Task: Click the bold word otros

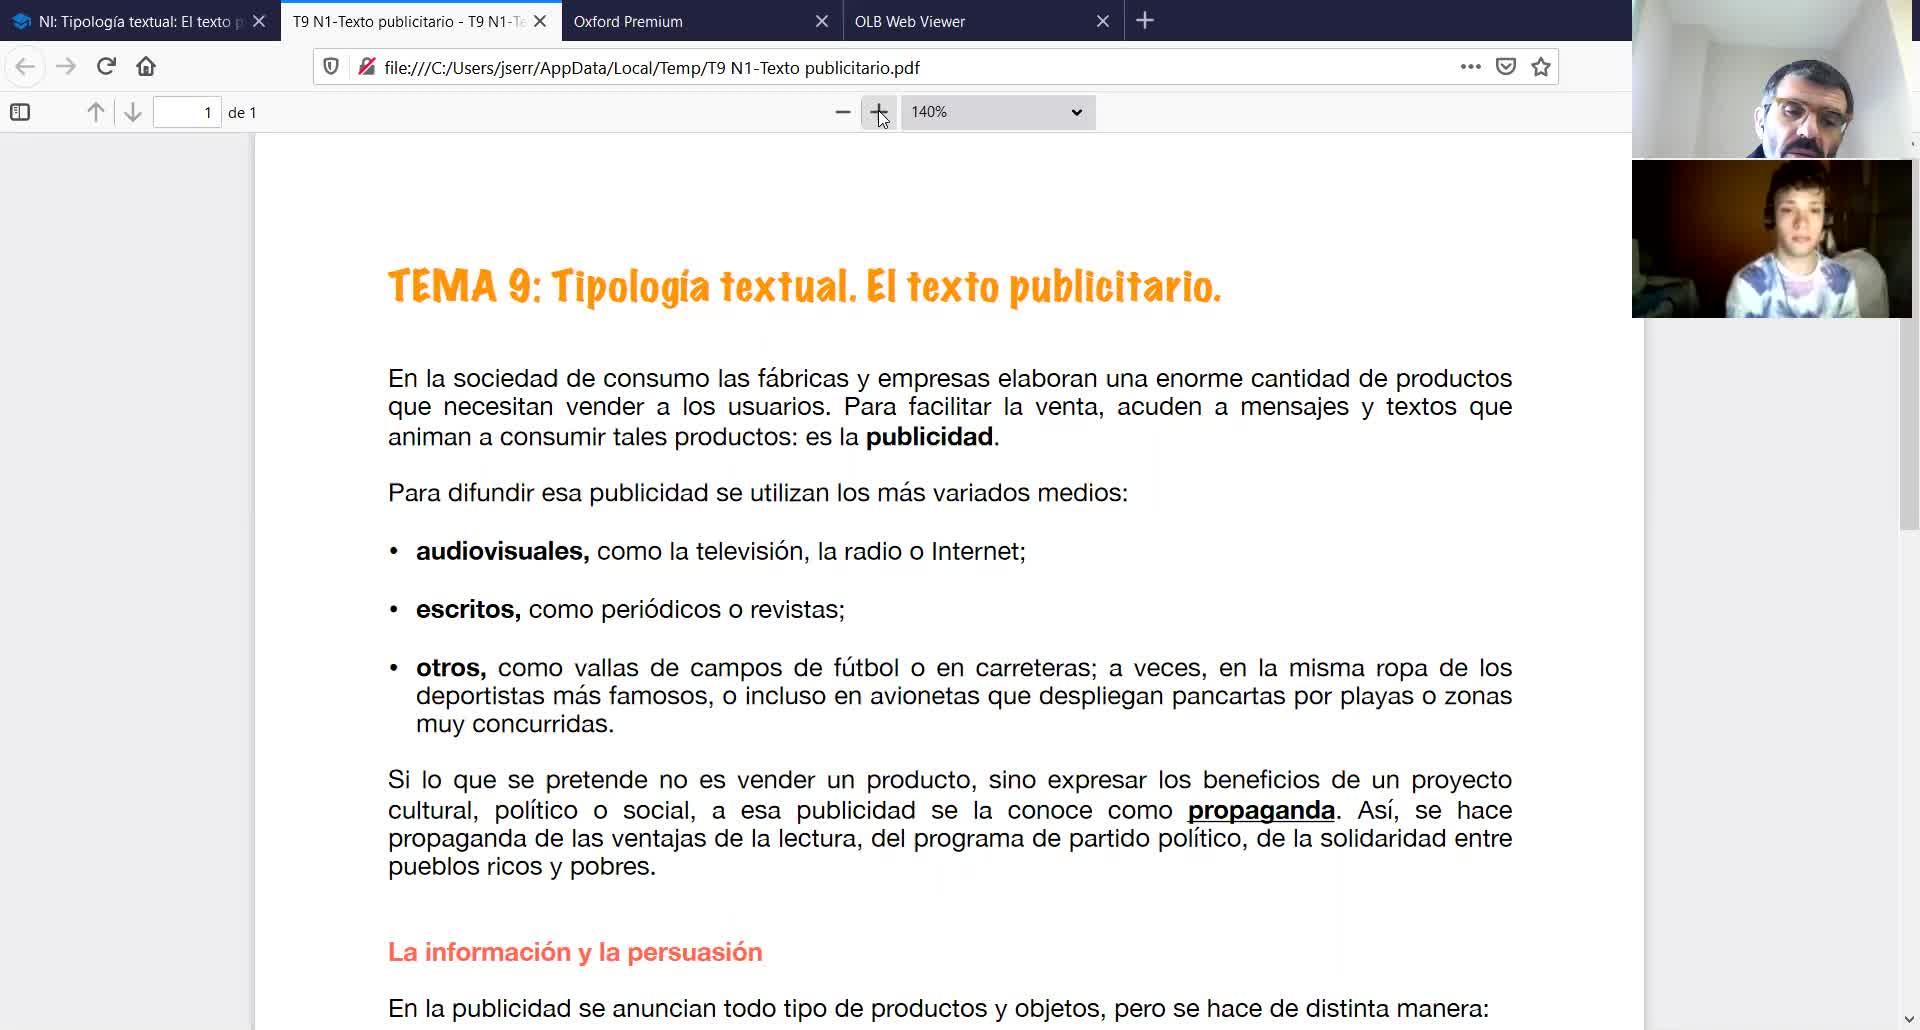Action: coord(451,667)
